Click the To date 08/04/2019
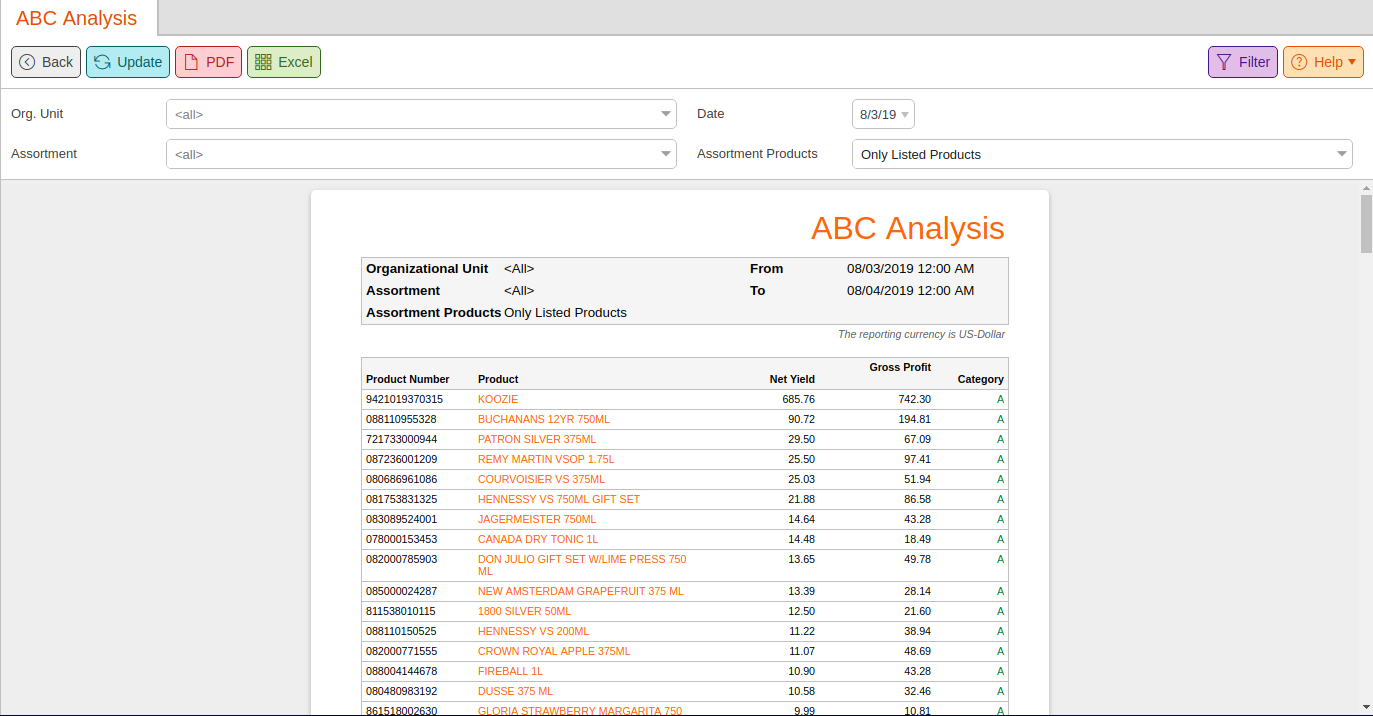 click(910, 291)
